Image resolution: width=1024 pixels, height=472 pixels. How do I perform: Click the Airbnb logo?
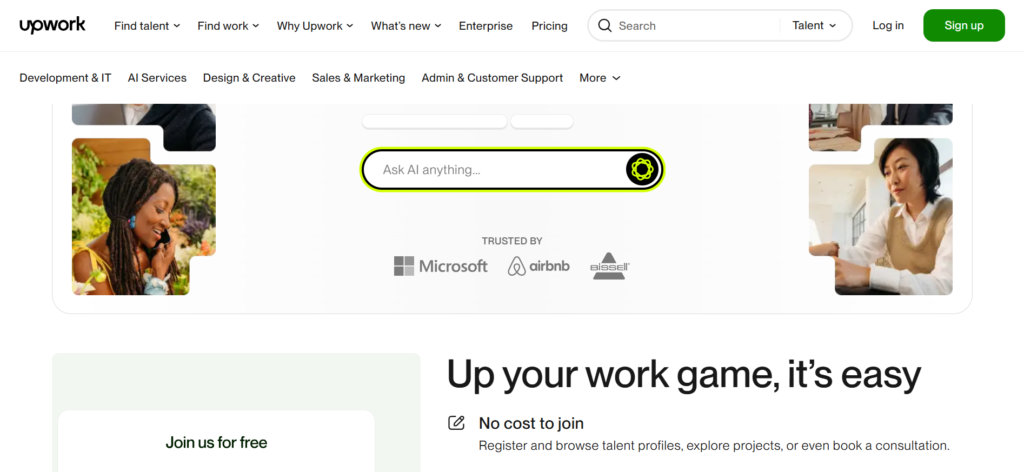click(538, 266)
